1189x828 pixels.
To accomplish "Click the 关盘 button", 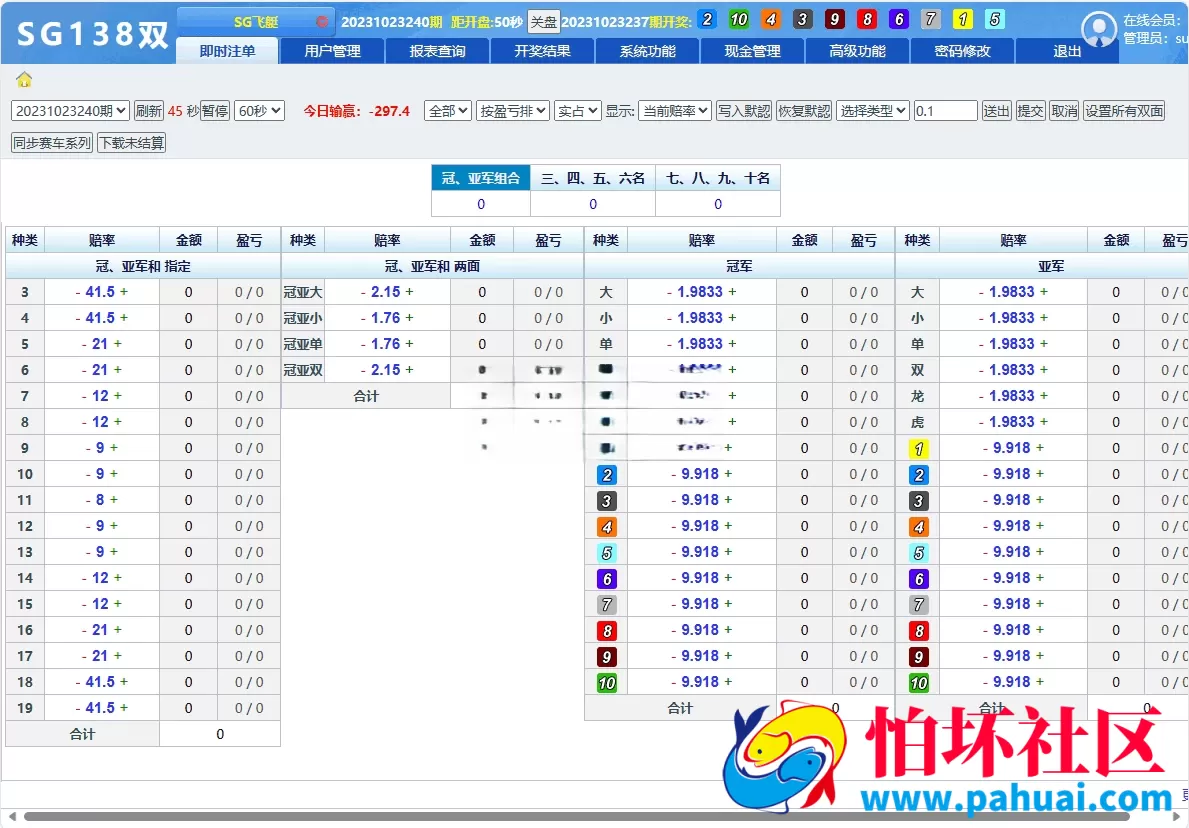I will coord(544,22).
